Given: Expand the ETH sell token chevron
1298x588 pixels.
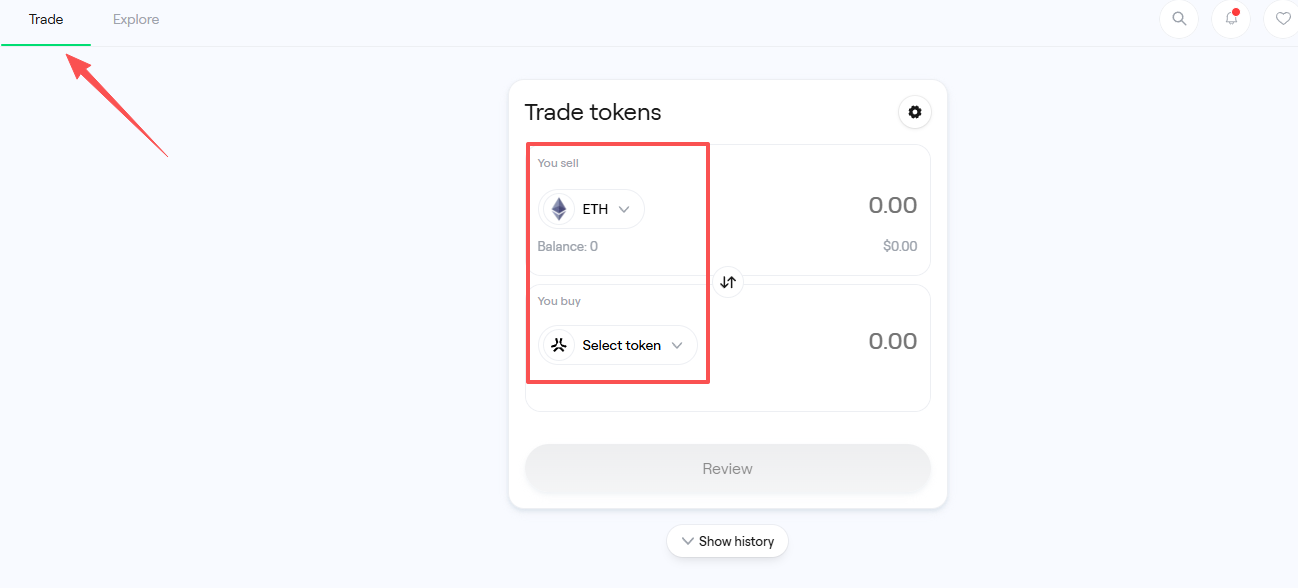Looking at the screenshot, I should tap(624, 209).
